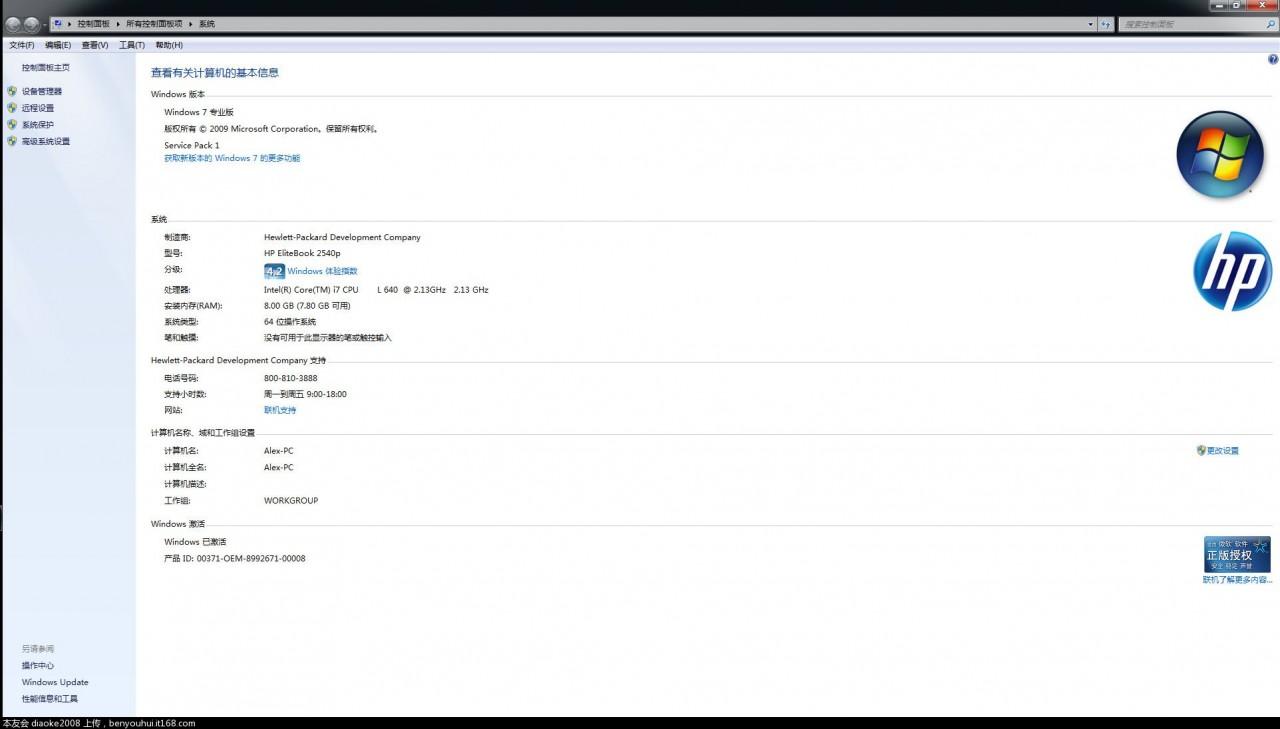The width and height of the screenshot is (1280, 729).
Task: Click the blue Help question mark icon
Action: point(1272,60)
